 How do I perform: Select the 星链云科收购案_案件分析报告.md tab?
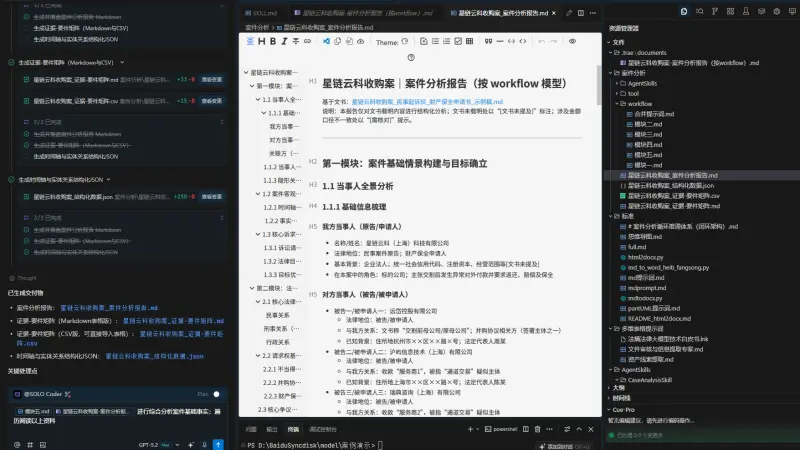pos(499,13)
